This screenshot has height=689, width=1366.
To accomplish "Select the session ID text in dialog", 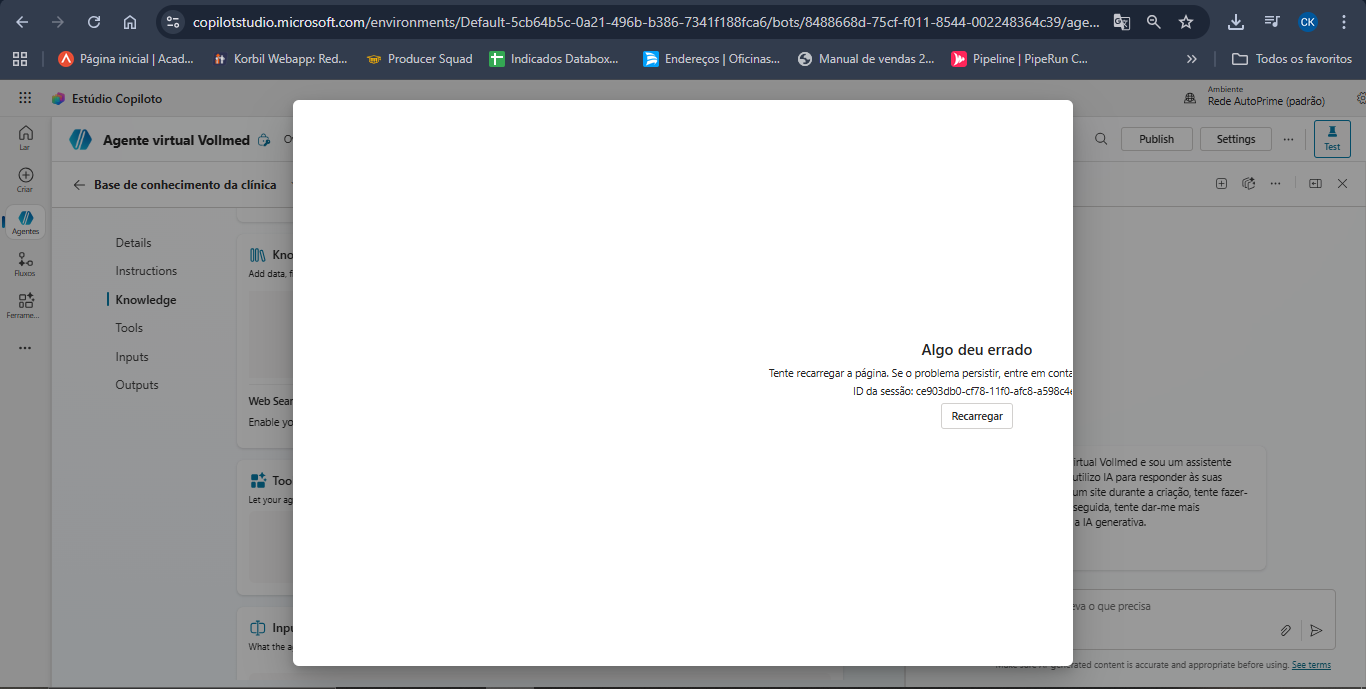I will pyautogui.click(x=963, y=391).
